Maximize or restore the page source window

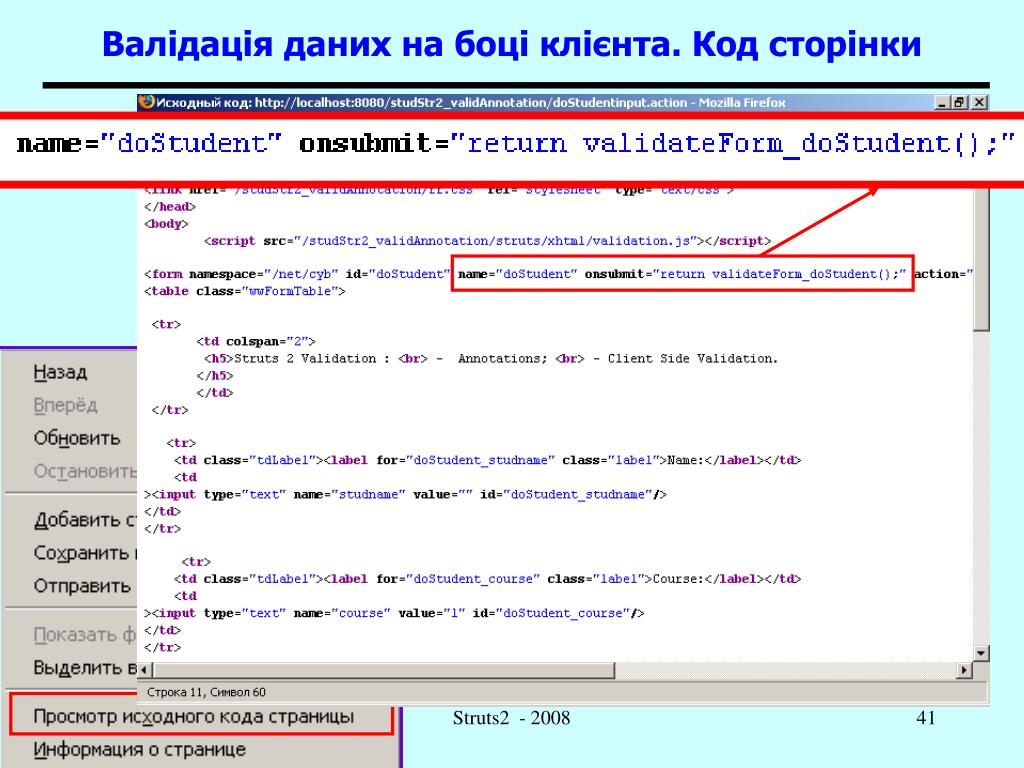pyautogui.click(x=960, y=102)
